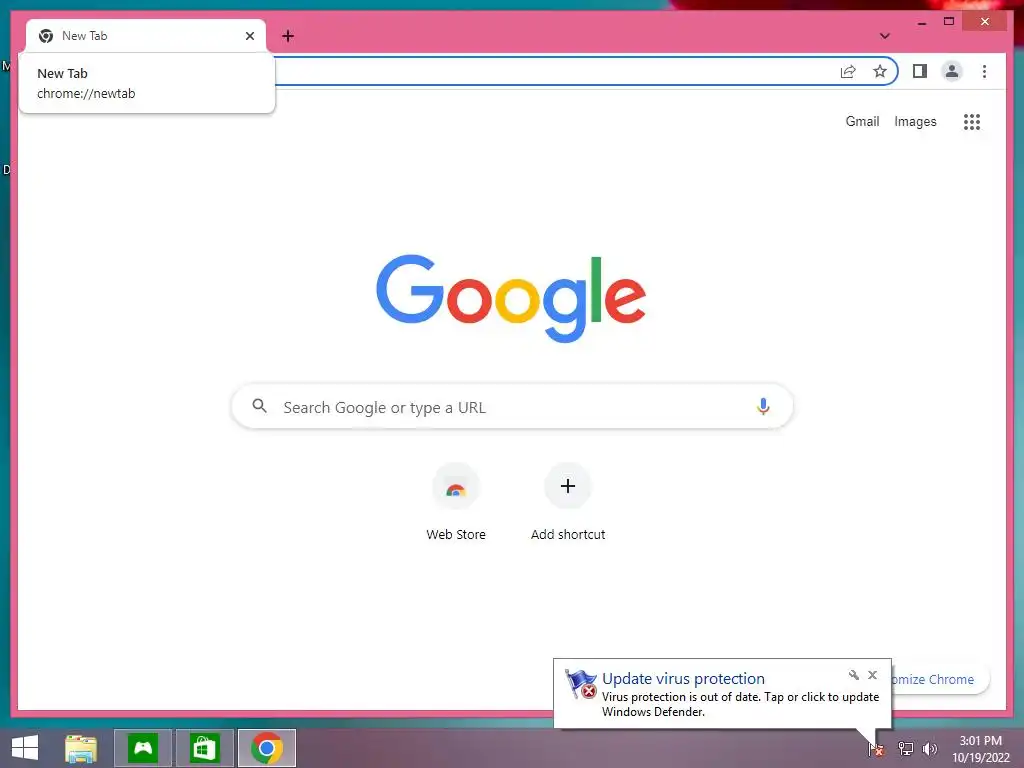
Task: Launch the Games app from taskbar
Action: [x=143, y=748]
